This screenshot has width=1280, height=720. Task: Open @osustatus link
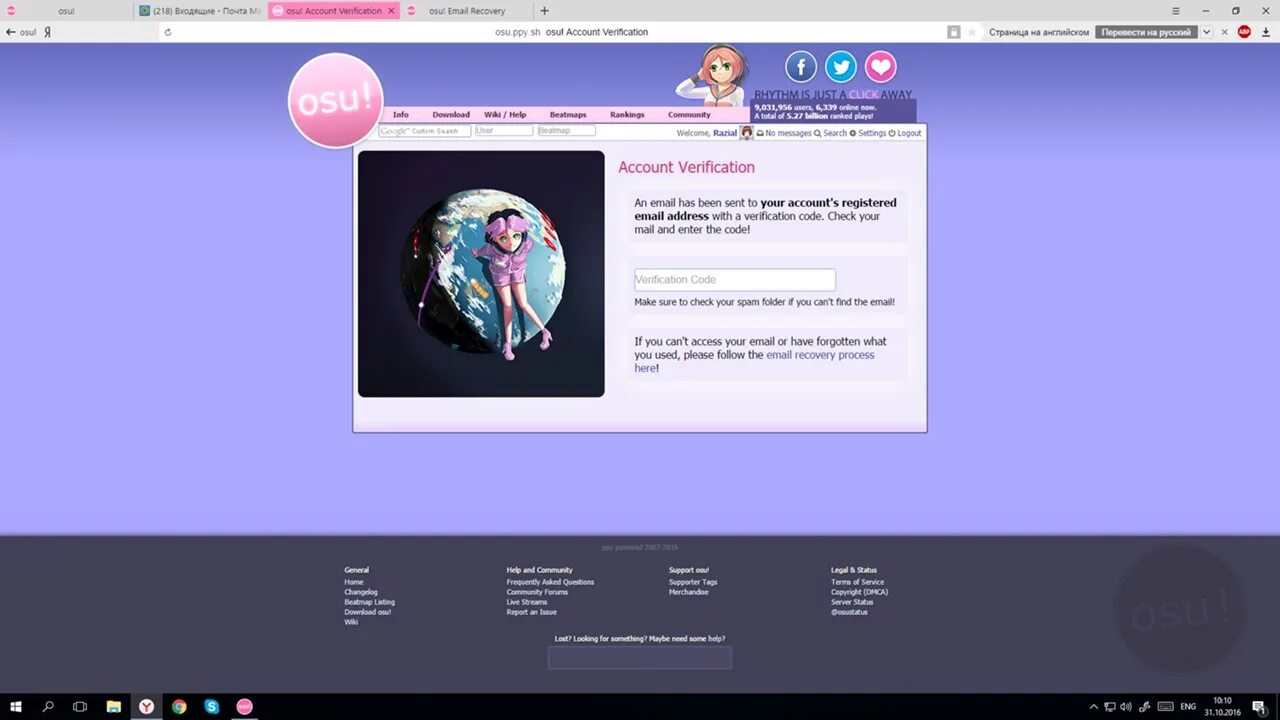(849, 612)
